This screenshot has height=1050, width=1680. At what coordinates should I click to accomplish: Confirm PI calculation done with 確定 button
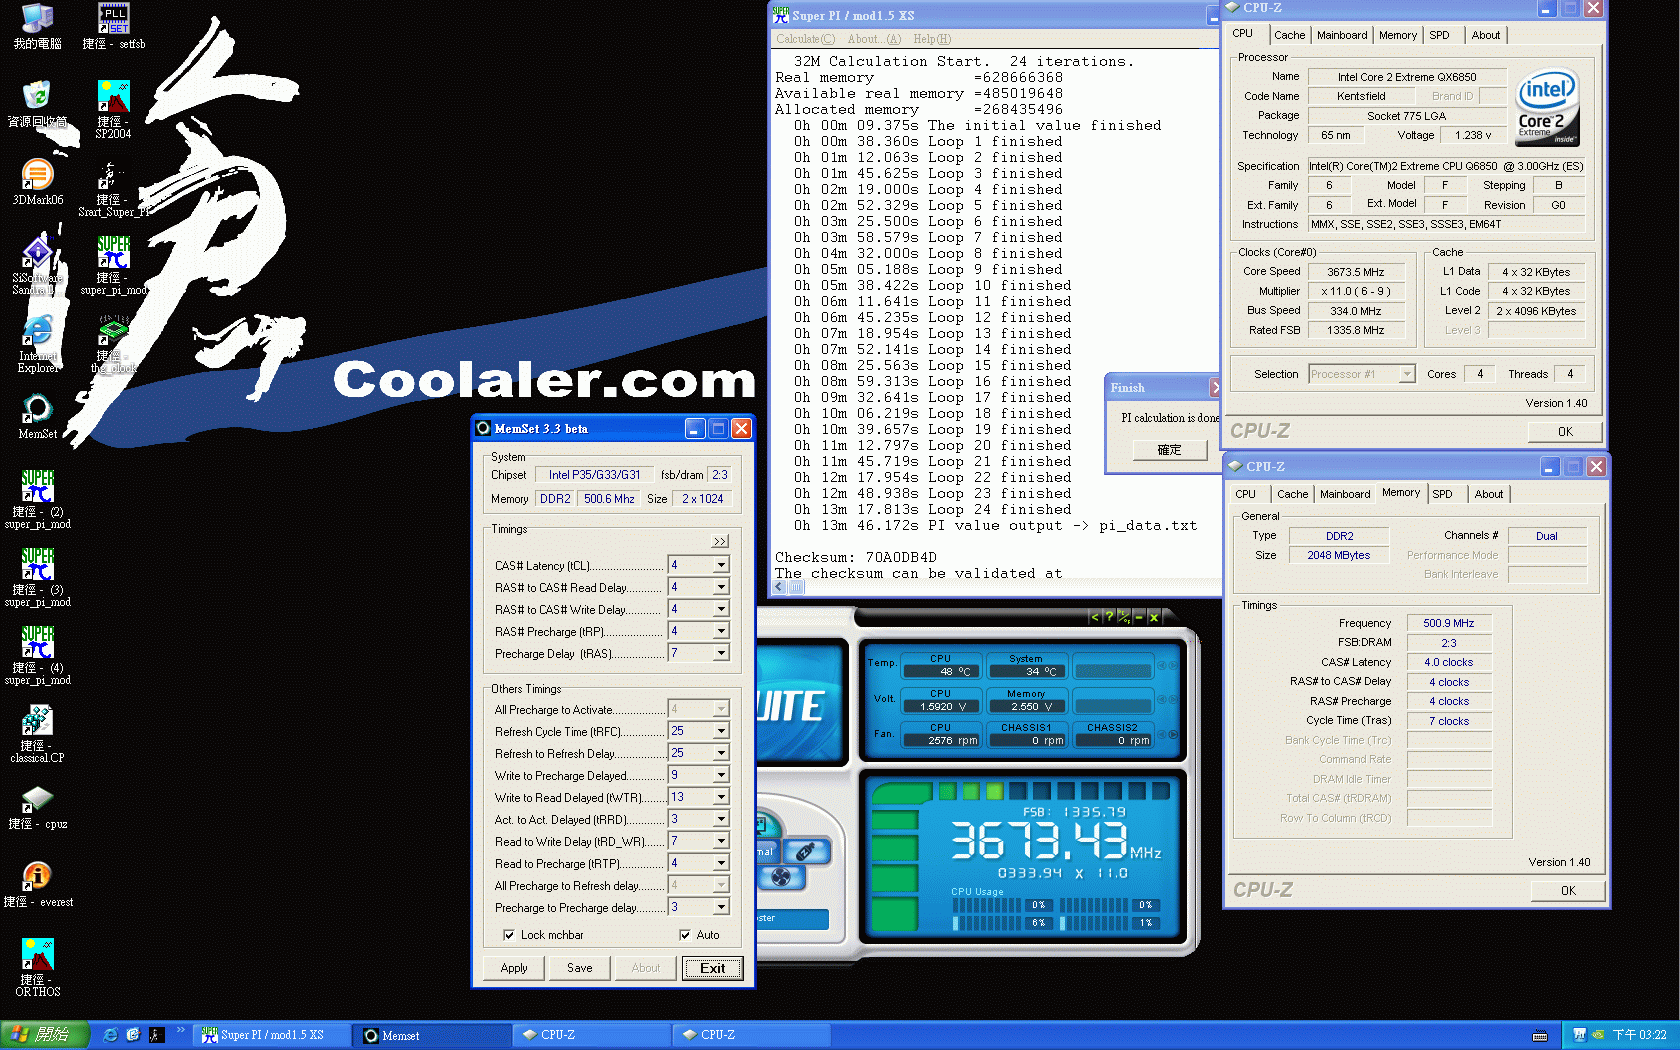(x=1169, y=450)
